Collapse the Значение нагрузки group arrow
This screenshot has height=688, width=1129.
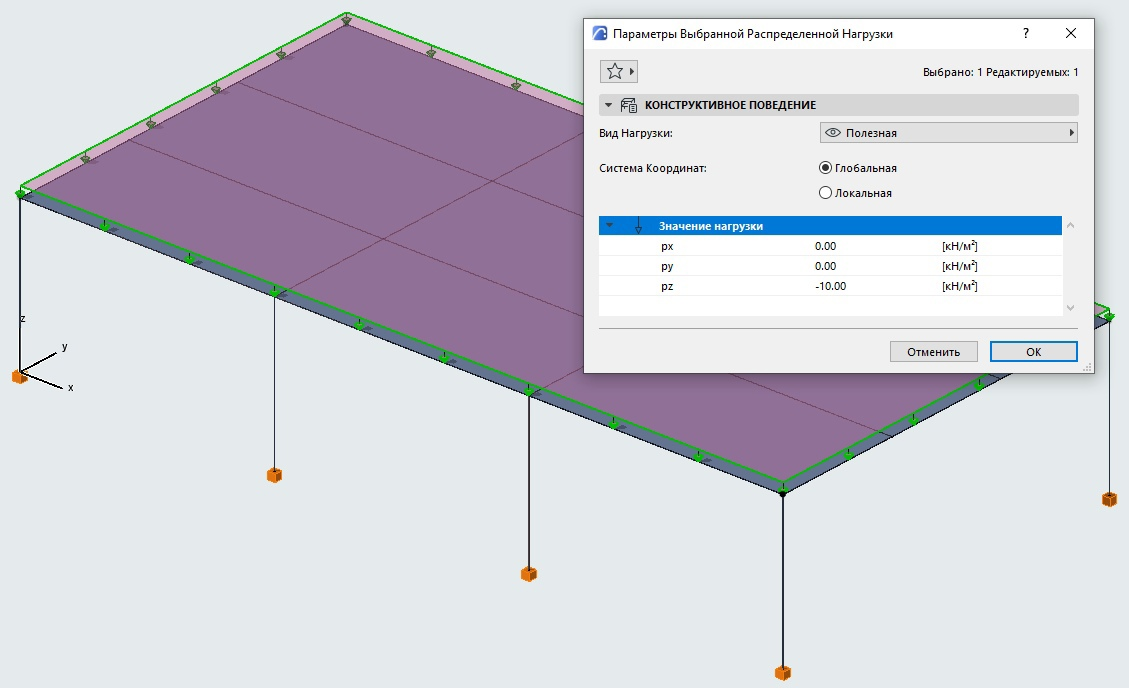pos(609,225)
